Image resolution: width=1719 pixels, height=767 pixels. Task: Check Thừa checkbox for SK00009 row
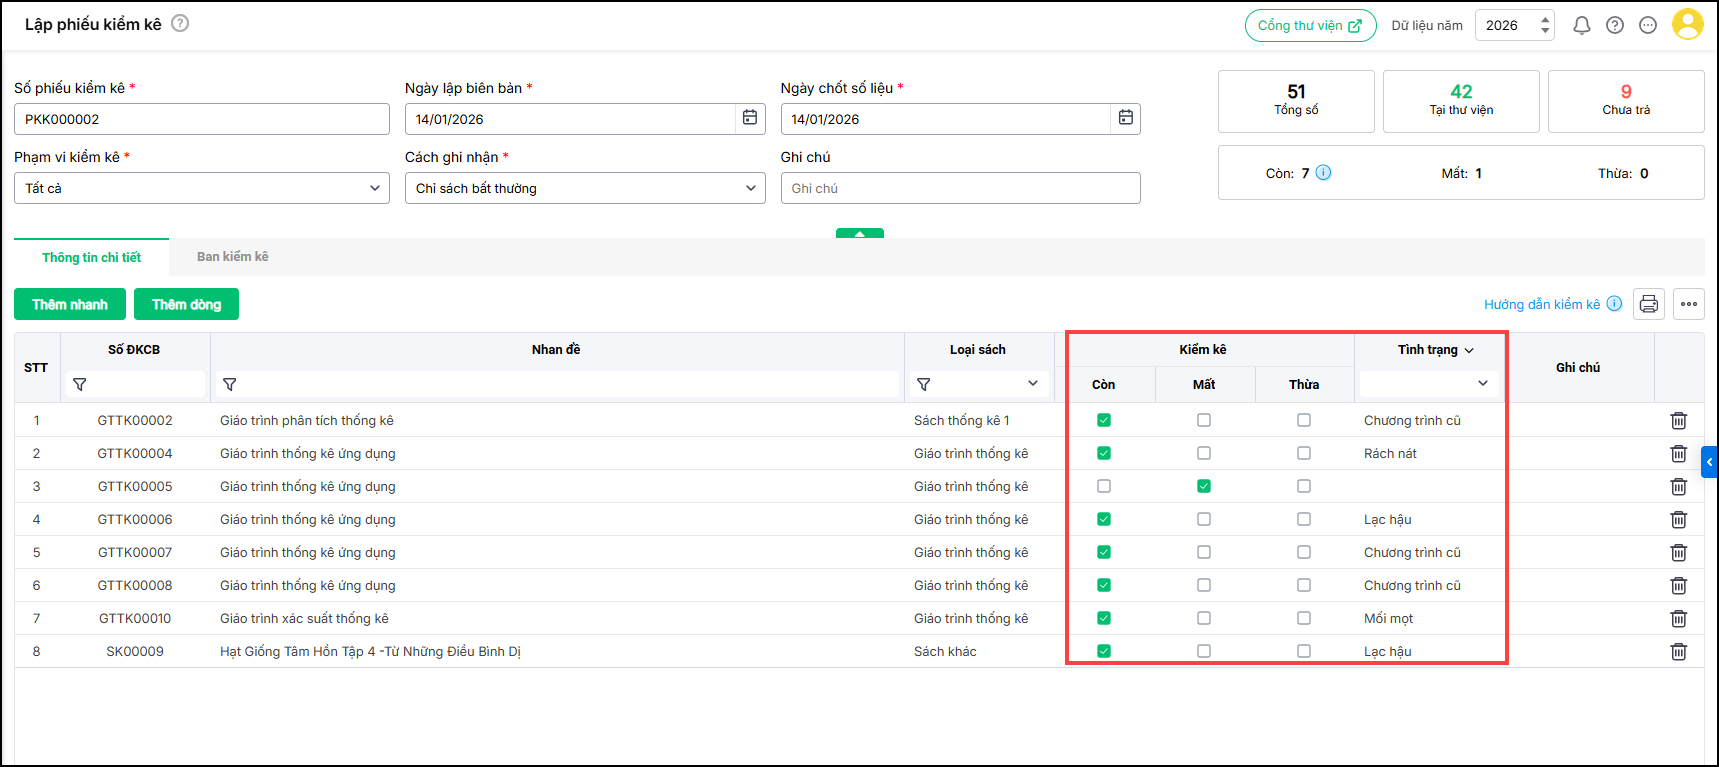(1304, 651)
